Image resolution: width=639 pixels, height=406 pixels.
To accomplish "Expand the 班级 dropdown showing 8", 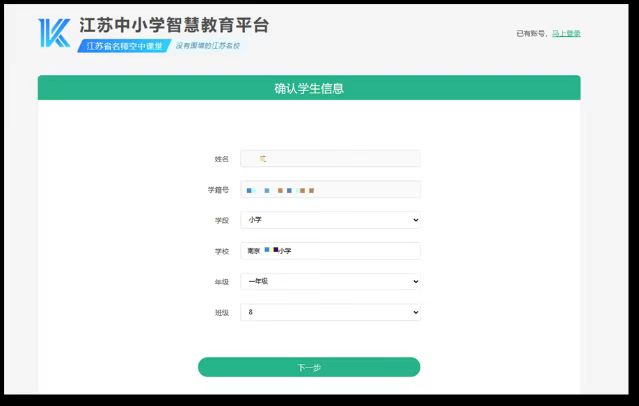I will pyautogui.click(x=330, y=312).
